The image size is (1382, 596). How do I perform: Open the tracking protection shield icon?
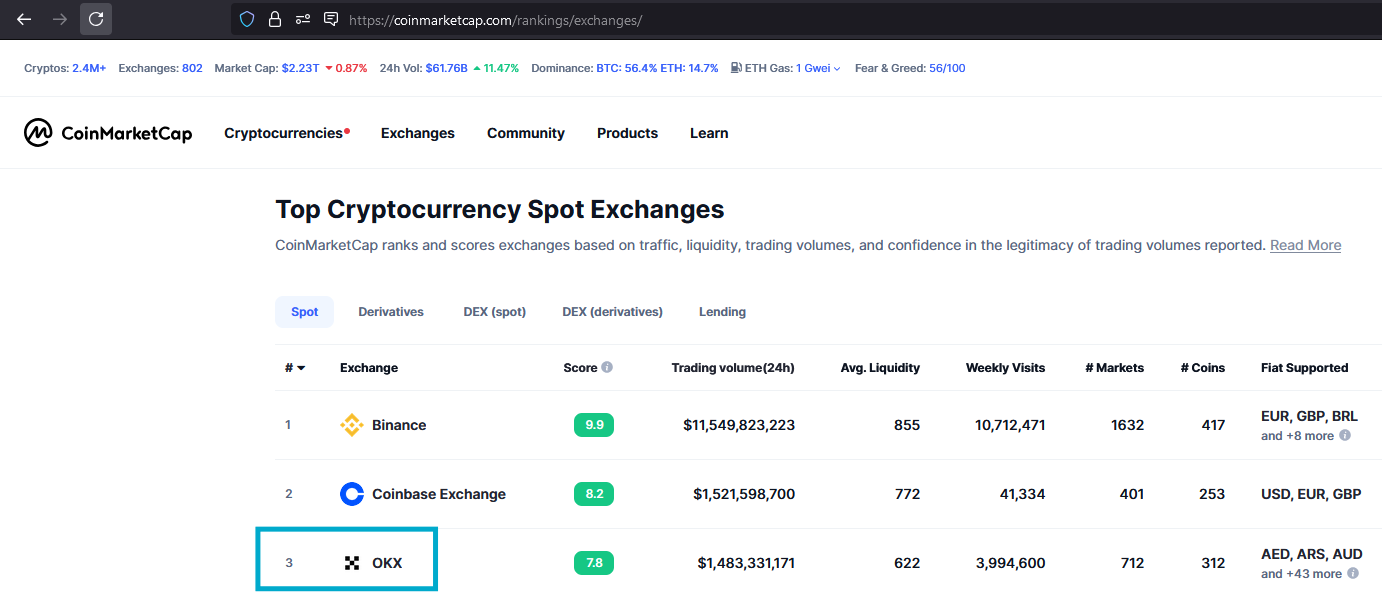point(247,19)
